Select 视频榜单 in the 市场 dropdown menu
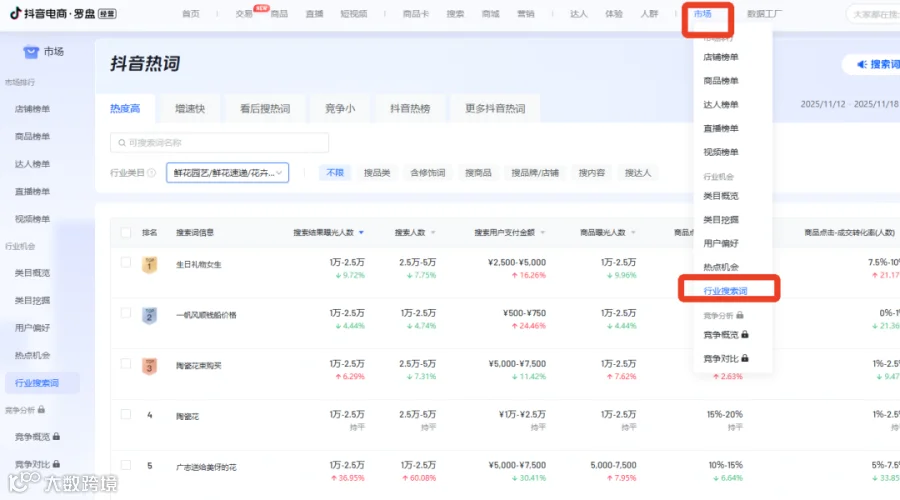The width and height of the screenshot is (900, 500). [x=721, y=152]
